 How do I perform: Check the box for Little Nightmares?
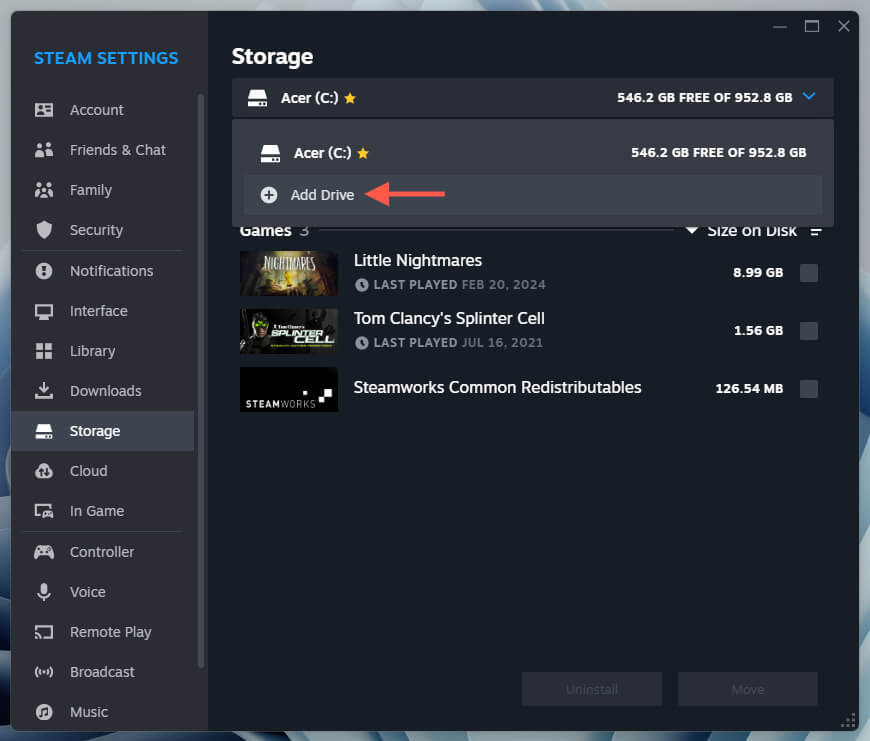coord(808,272)
